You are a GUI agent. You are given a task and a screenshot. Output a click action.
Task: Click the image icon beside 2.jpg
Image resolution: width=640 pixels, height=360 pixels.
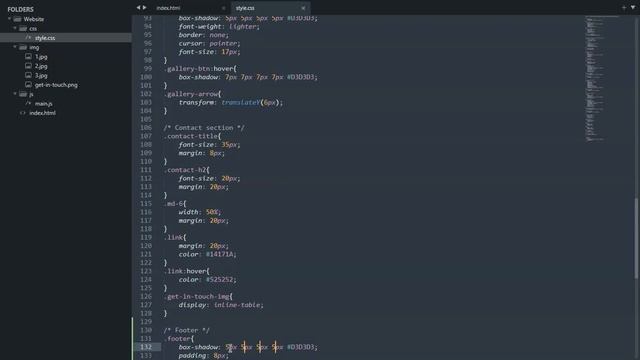tap(28, 66)
